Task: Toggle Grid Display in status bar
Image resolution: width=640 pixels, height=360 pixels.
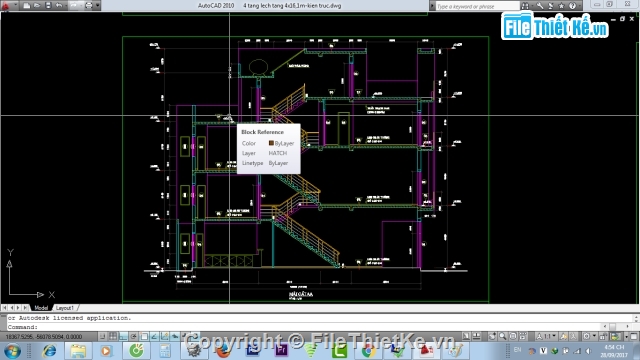Action: click(x=113, y=337)
